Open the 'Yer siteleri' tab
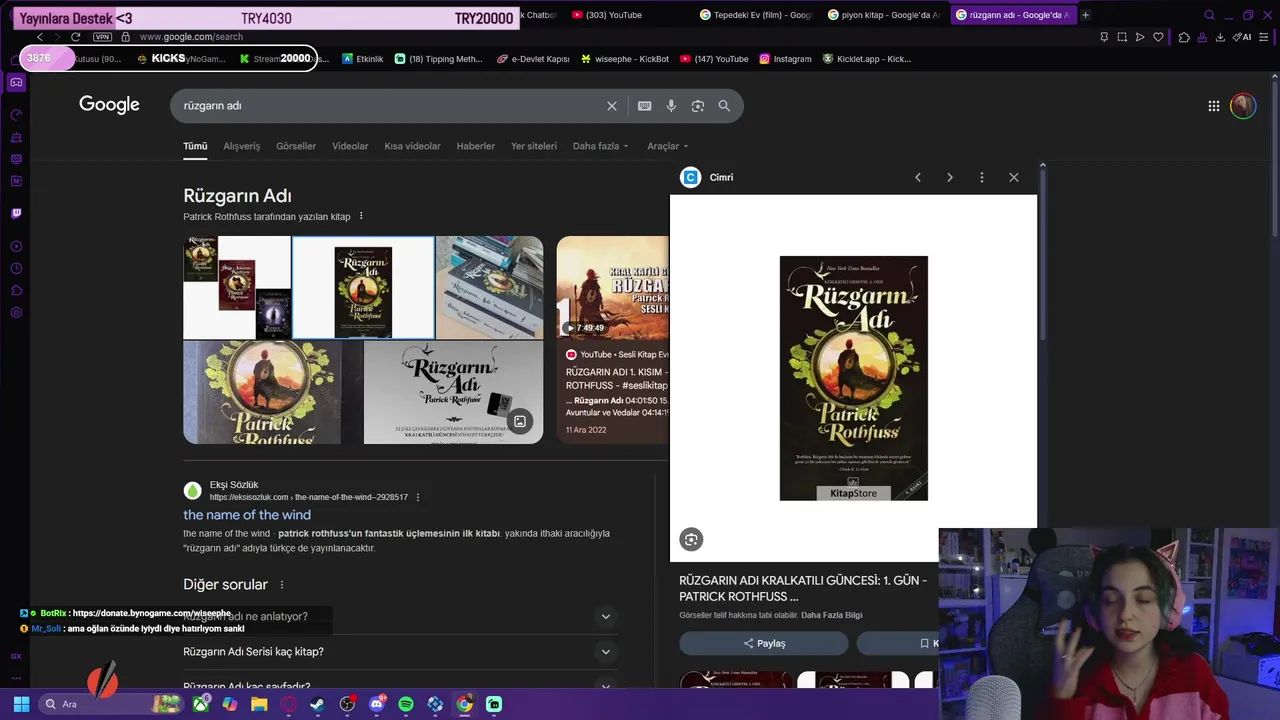 534,146
